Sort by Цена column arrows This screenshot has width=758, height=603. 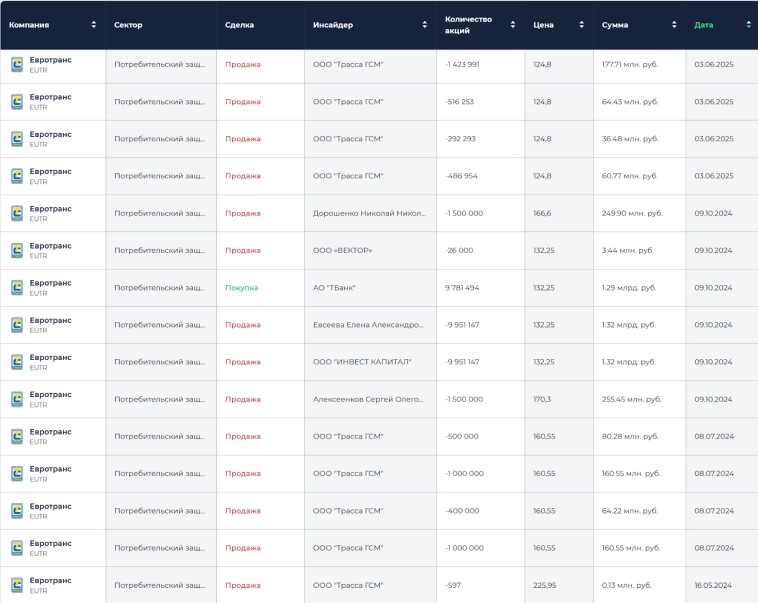[581, 25]
